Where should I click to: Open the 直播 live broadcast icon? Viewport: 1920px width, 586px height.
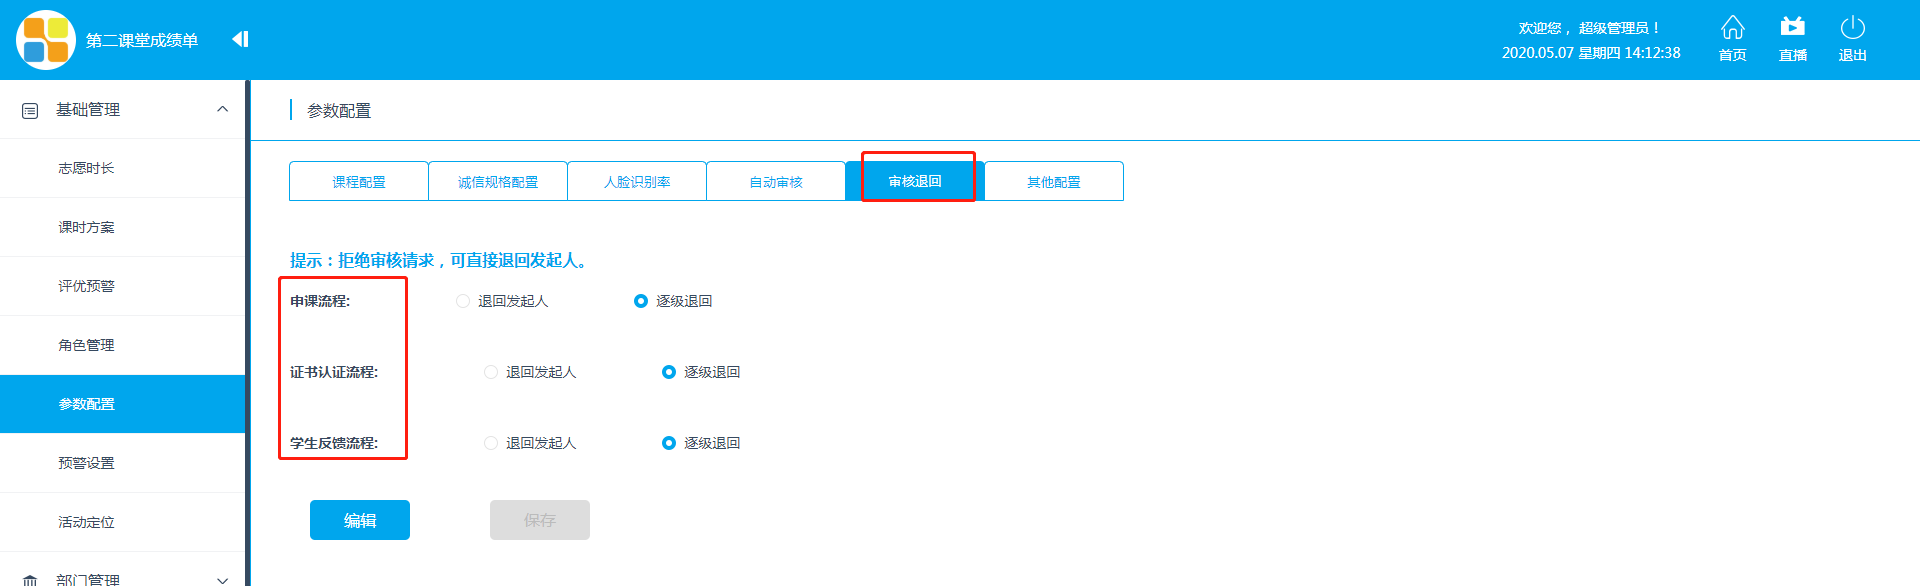pos(1792,28)
